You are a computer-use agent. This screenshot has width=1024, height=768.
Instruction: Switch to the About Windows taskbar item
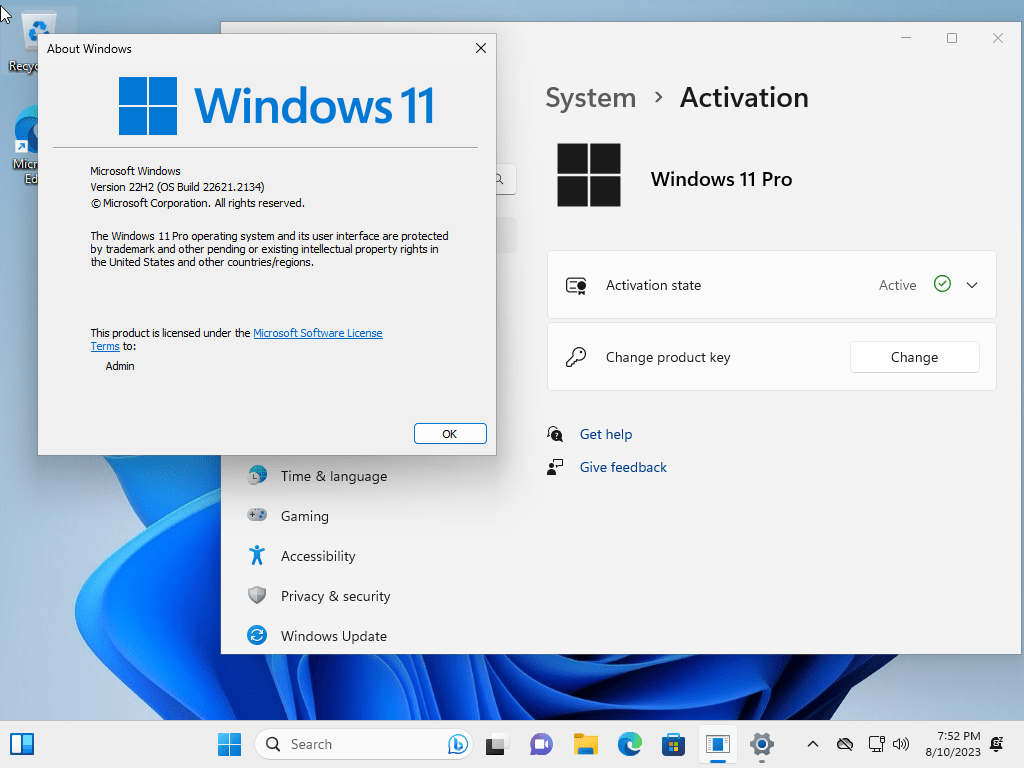(x=718, y=744)
